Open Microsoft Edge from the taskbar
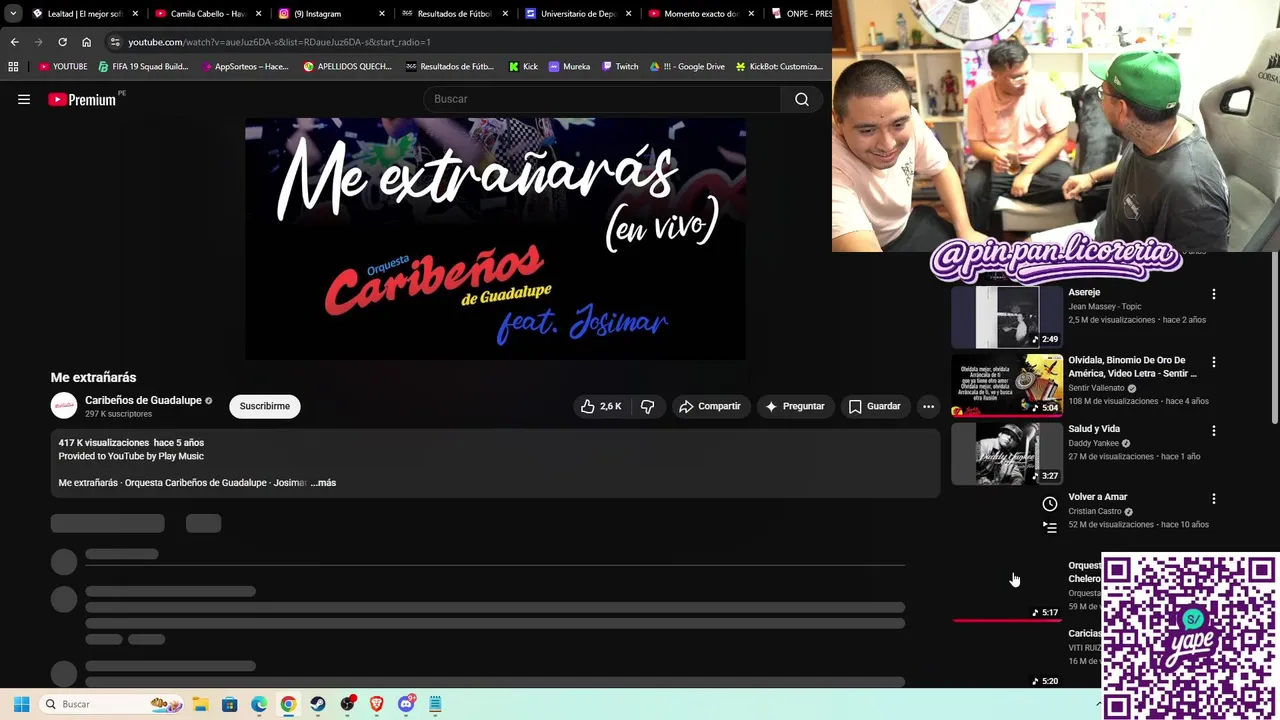 click(x=259, y=704)
